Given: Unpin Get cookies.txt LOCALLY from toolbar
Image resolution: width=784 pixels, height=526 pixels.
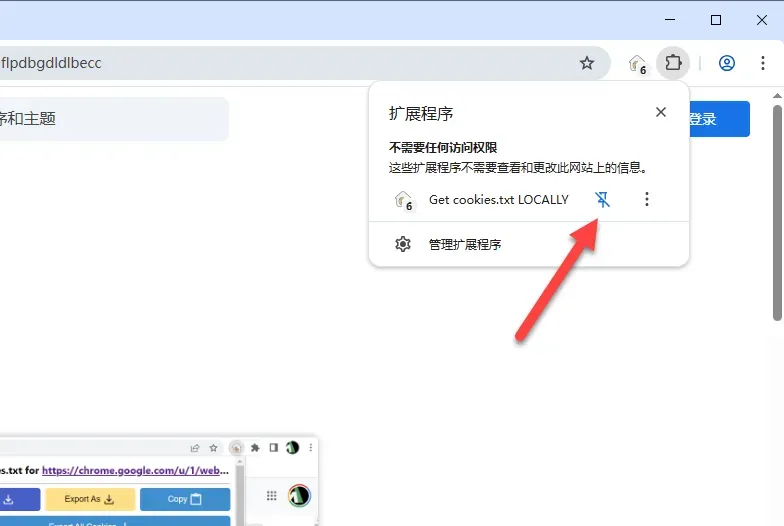Looking at the screenshot, I should coord(602,200).
